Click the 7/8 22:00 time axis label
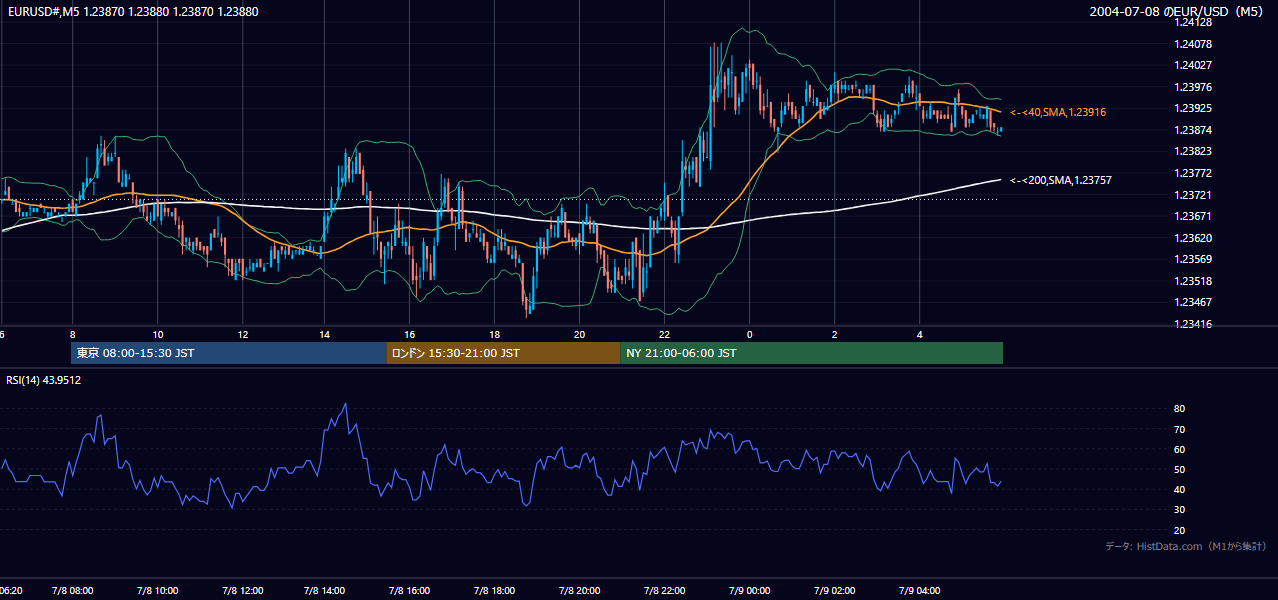Image resolution: width=1278 pixels, height=600 pixels. (x=665, y=590)
